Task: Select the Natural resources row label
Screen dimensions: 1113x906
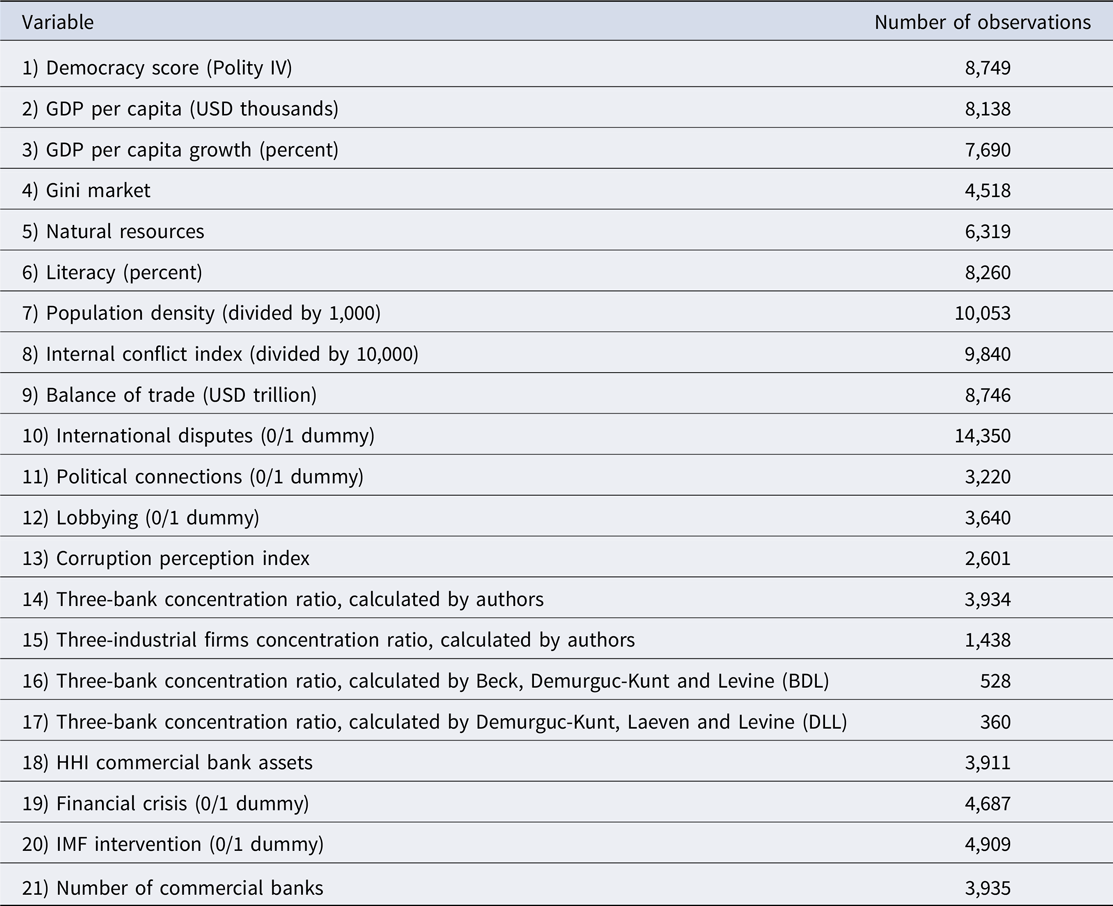Action: pyautogui.click(x=113, y=231)
